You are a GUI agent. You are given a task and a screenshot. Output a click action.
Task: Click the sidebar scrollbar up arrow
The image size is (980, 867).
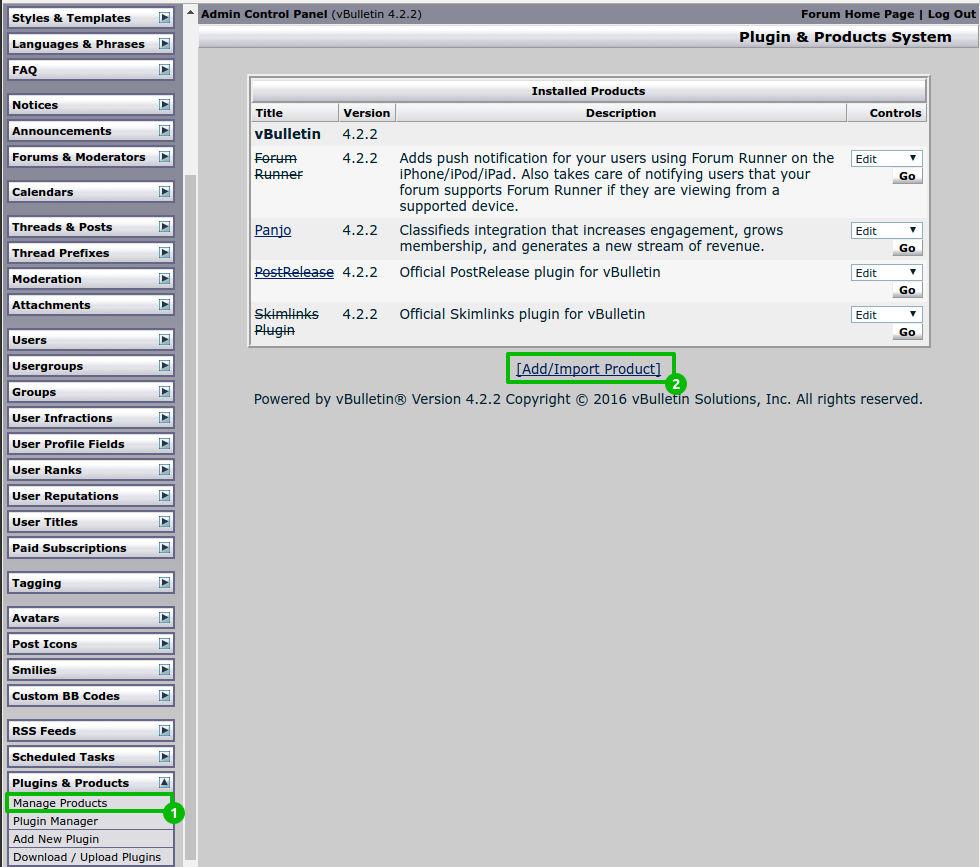[x=191, y=12]
